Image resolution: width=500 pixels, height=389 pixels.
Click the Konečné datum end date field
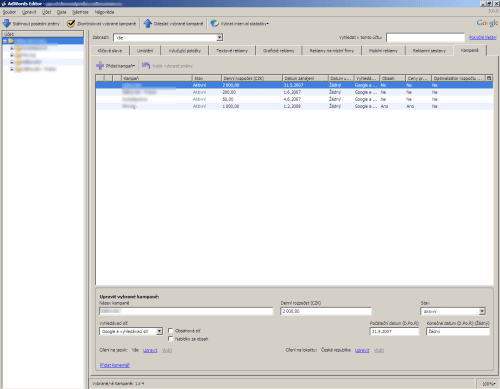(458, 332)
